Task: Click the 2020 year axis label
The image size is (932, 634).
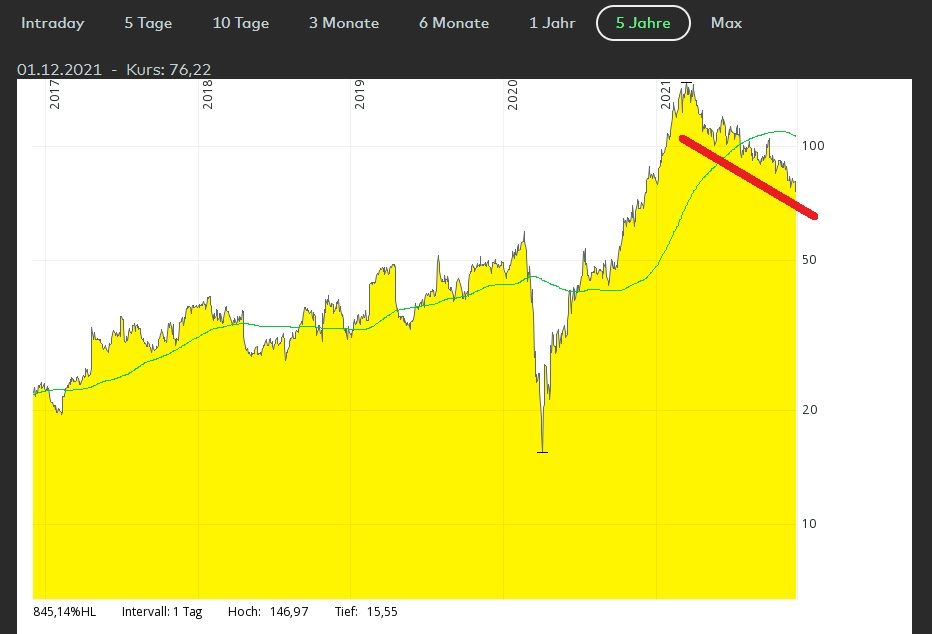Action: [512, 95]
